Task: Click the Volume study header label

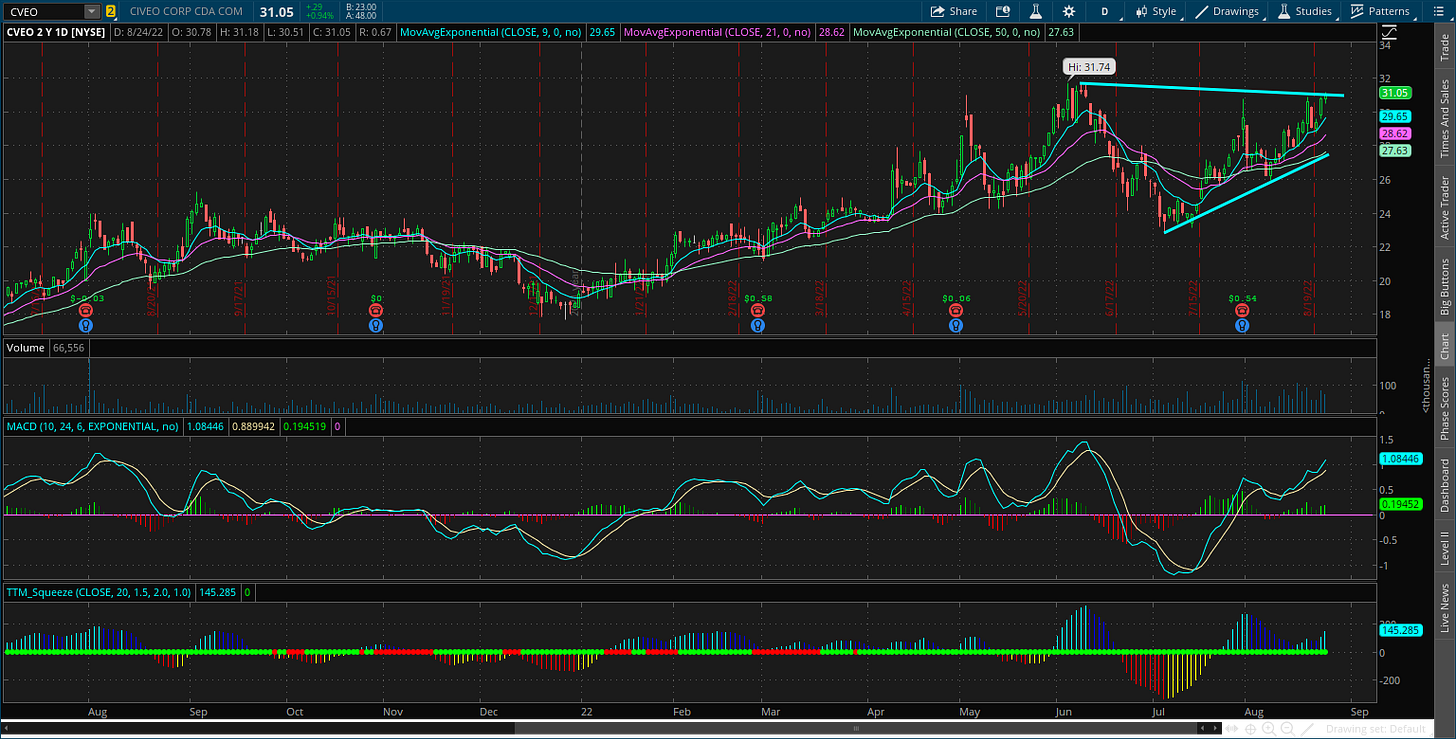Action: point(24,350)
